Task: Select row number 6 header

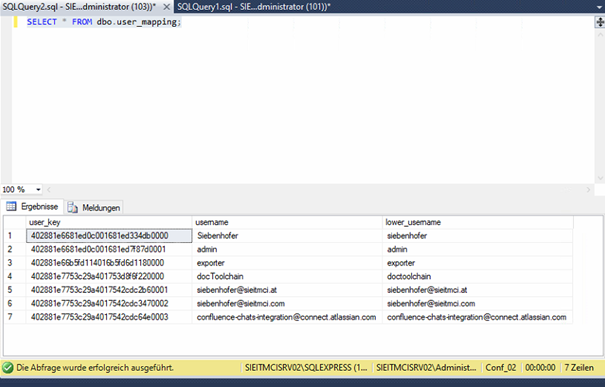Action: [15, 303]
